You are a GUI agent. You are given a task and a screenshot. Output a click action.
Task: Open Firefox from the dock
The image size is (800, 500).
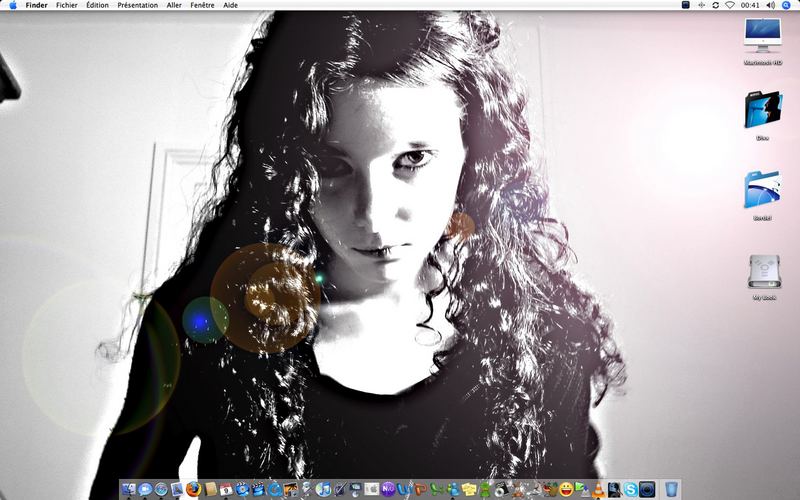point(193,489)
